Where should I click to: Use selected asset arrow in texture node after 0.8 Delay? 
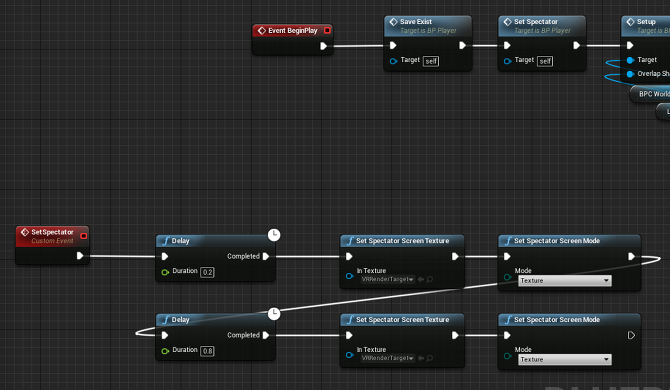421,358
